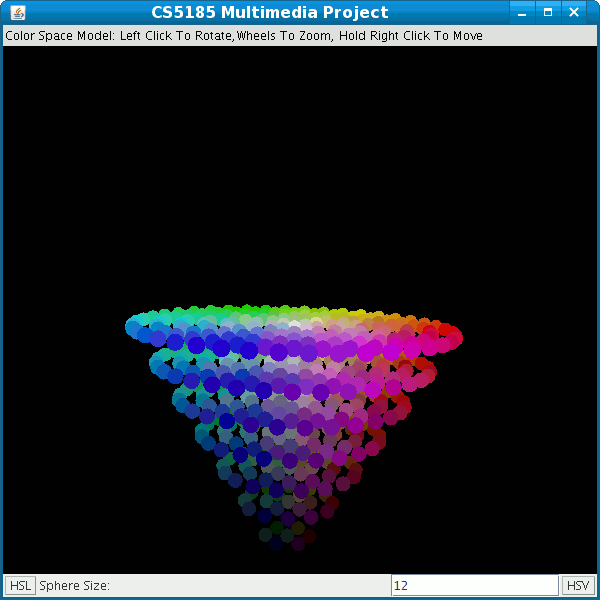Click the Sphere Size input field
Image resolution: width=600 pixels, height=600 pixels.
tap(474, 585)
